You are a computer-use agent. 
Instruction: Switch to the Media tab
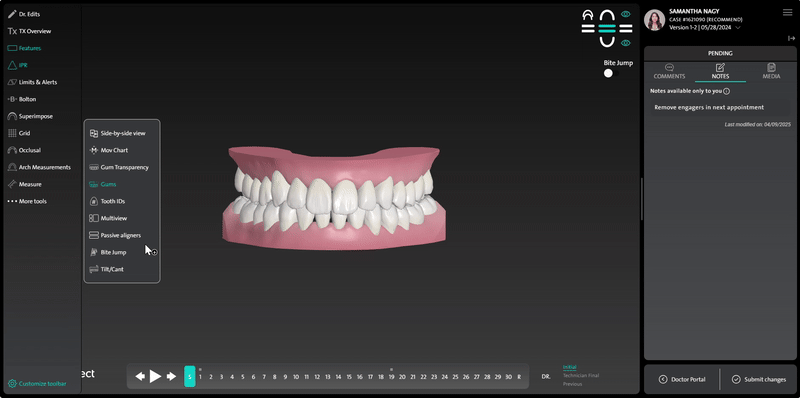[771, 71]
